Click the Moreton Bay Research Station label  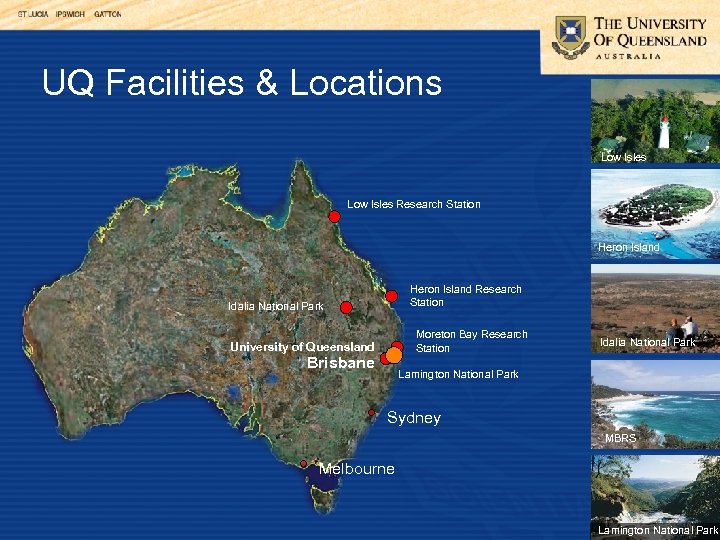pyautogui.click(x=472, y=341)
